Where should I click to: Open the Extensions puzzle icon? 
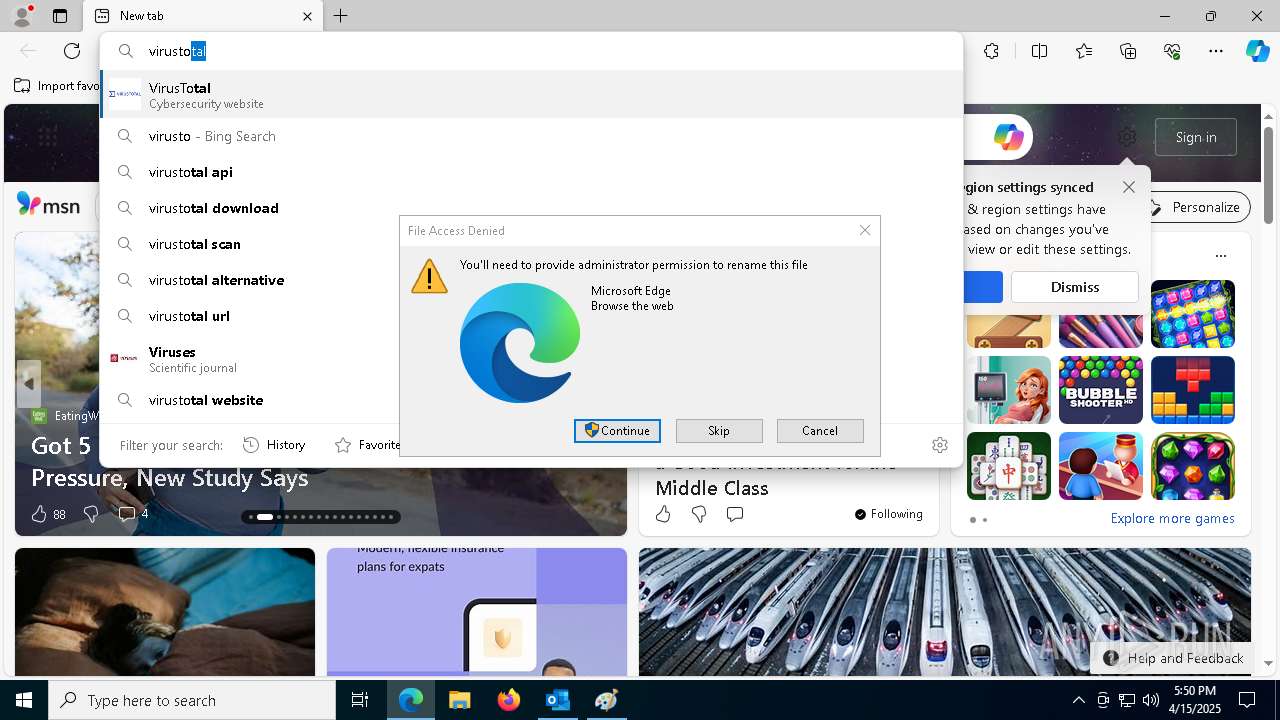991,51
